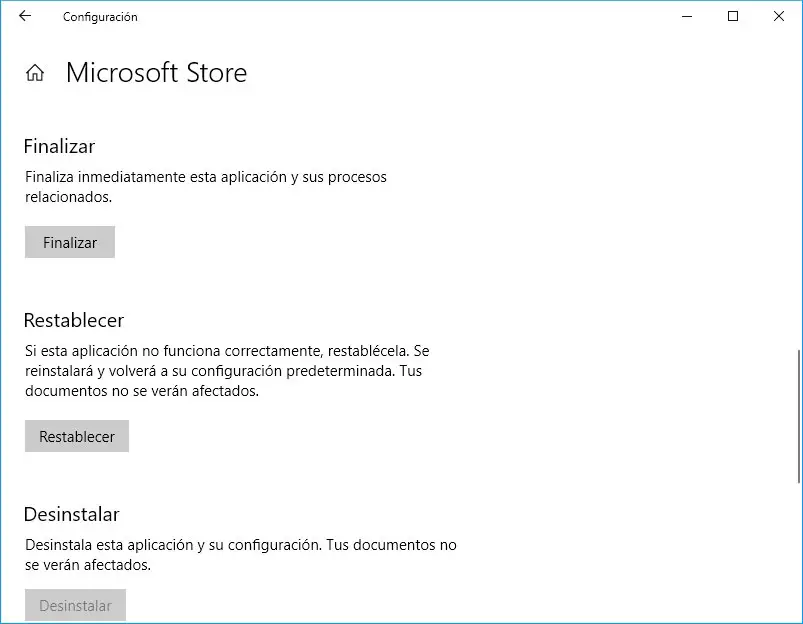Click the paragraph explaining Desinstalar
This screenshot has height=624, width=803.
coord(240,555)
